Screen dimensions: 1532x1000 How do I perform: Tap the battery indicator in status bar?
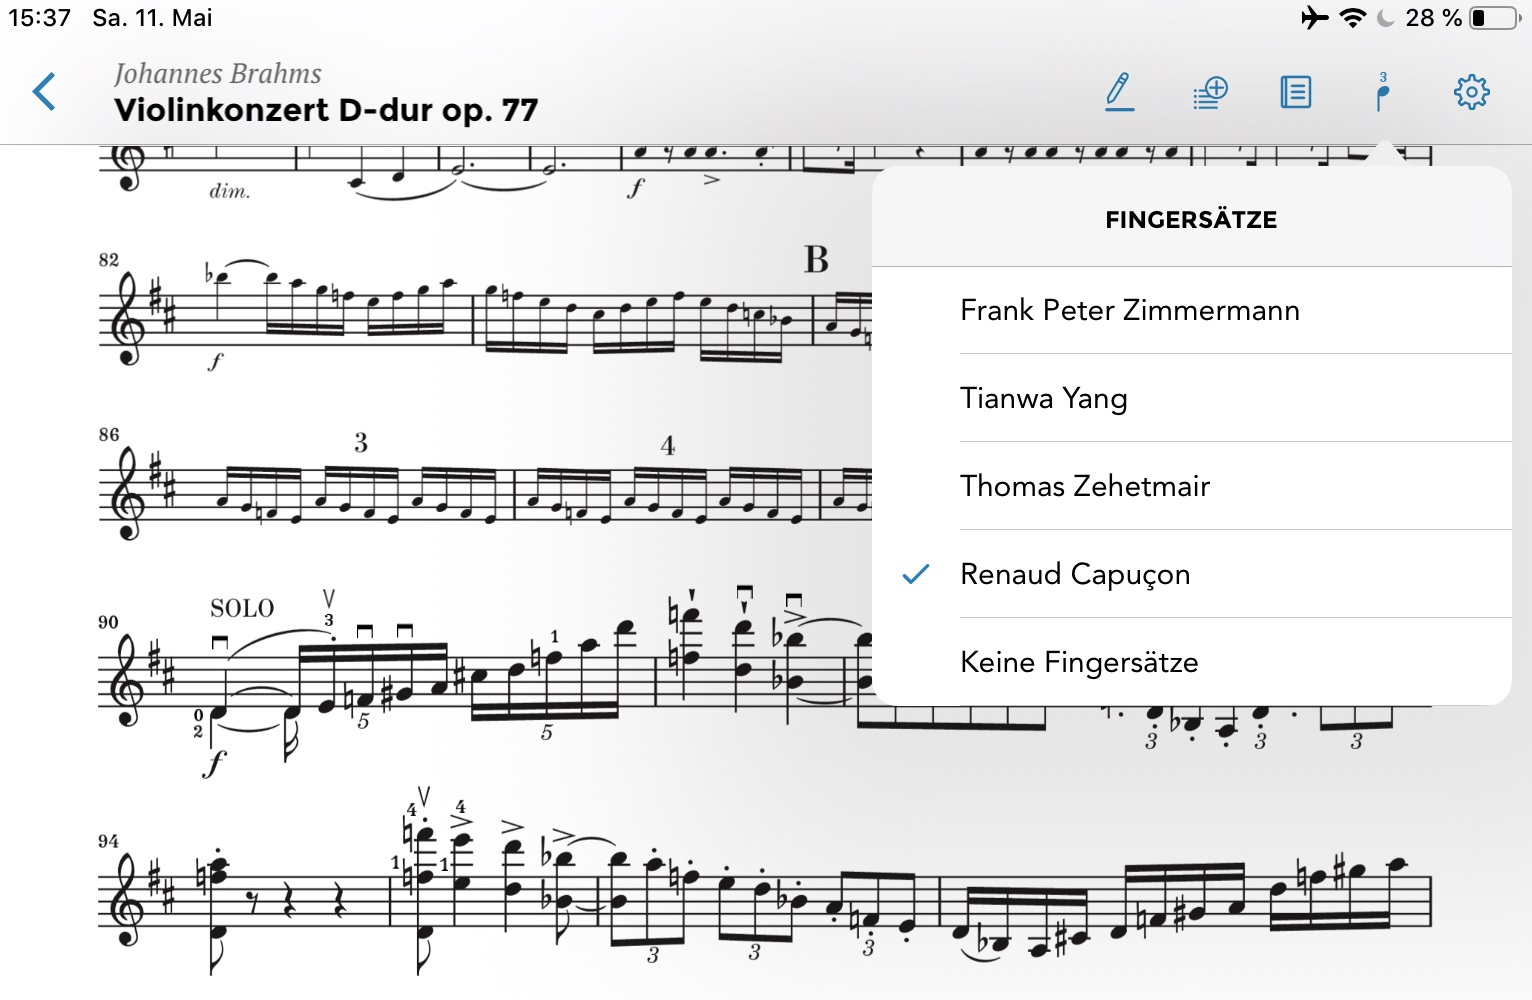pos(1496,18)
